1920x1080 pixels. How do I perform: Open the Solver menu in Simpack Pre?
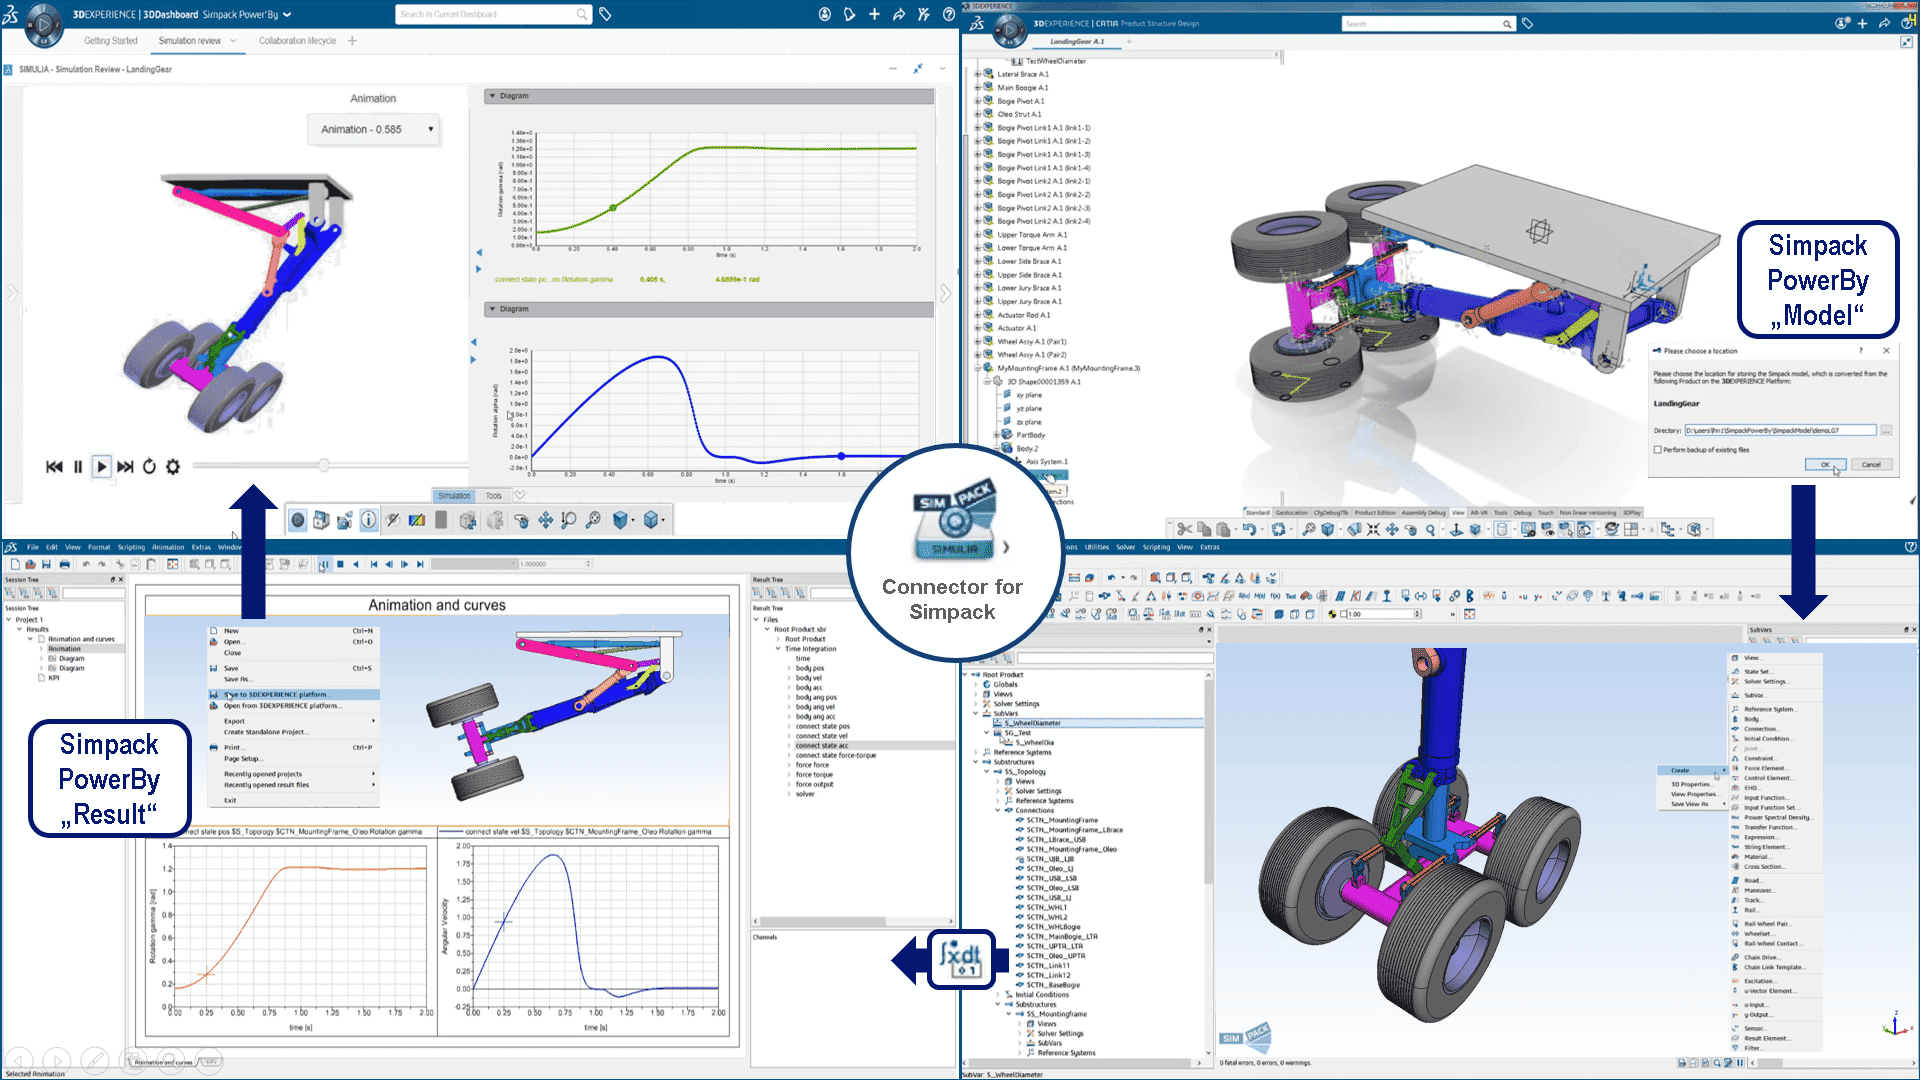1125,547
